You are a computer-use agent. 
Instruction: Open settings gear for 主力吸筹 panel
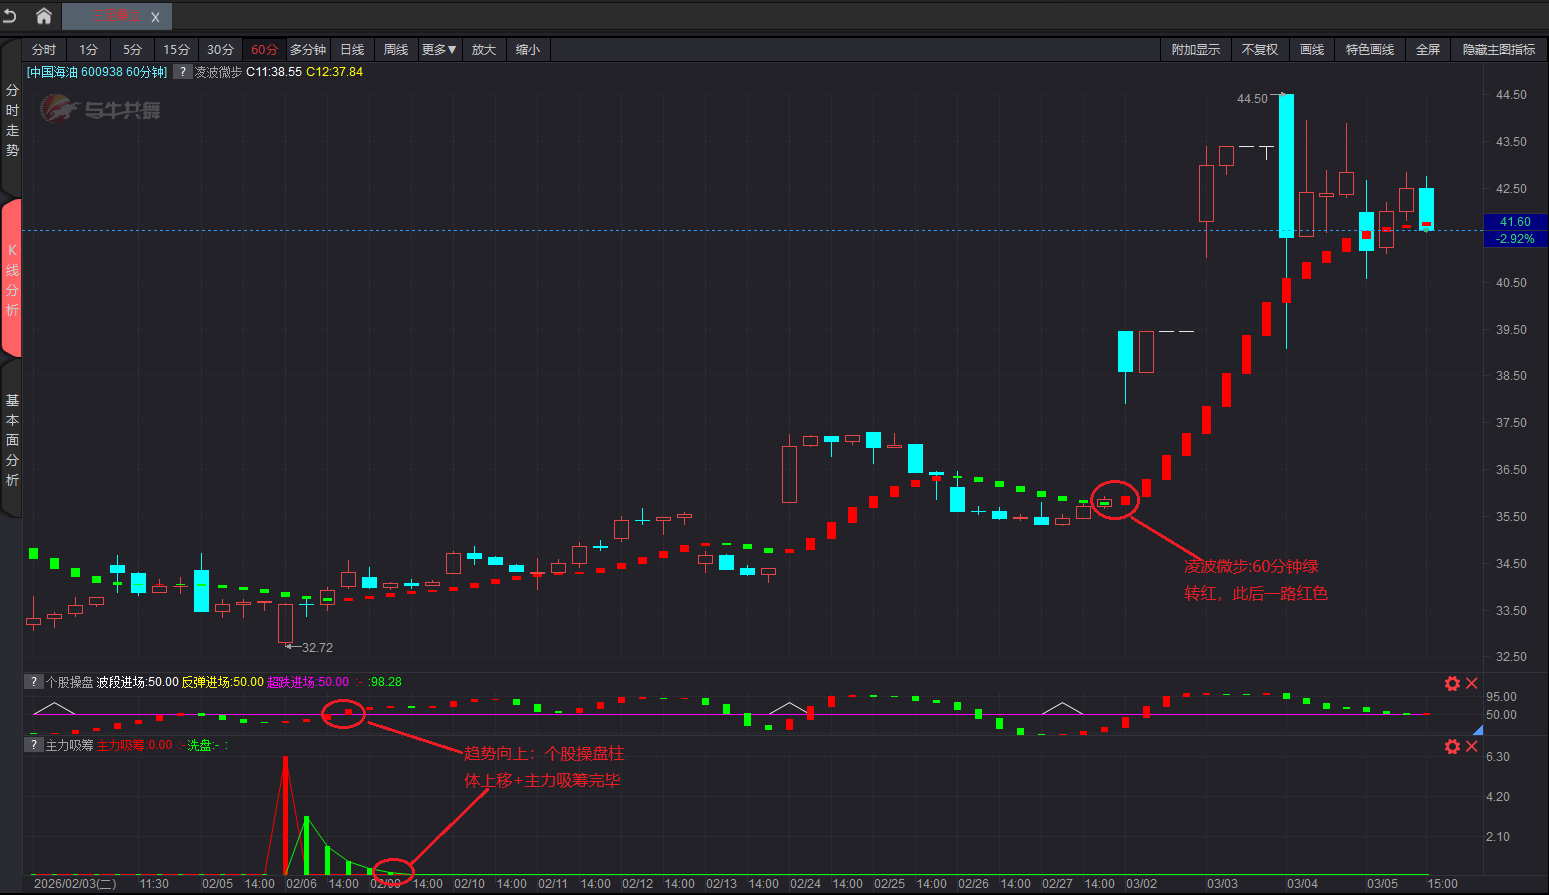pos(1452,747)
